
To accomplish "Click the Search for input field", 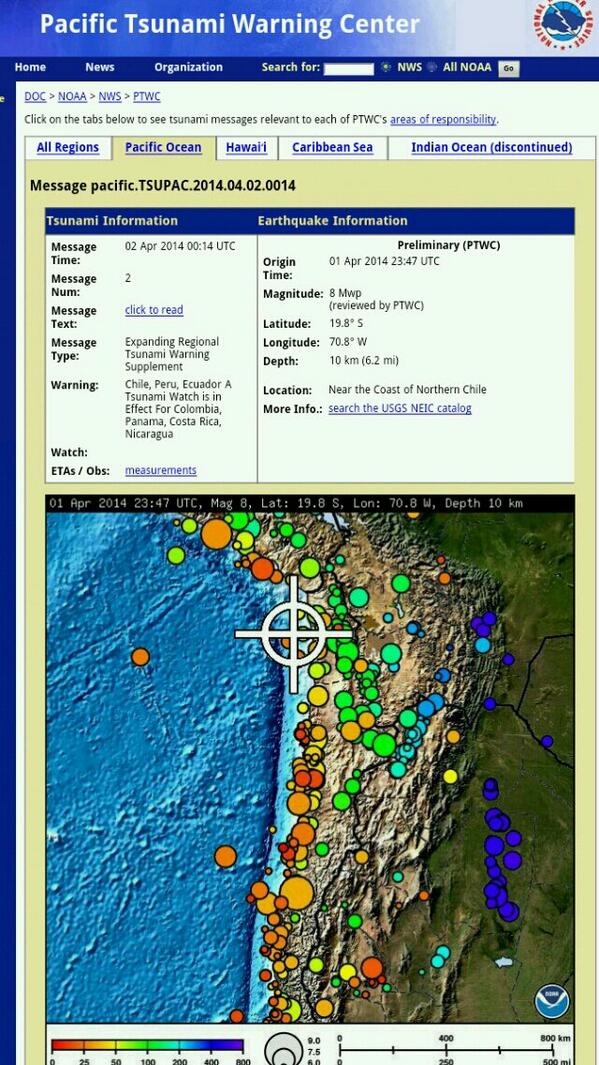I will point(348,69).
